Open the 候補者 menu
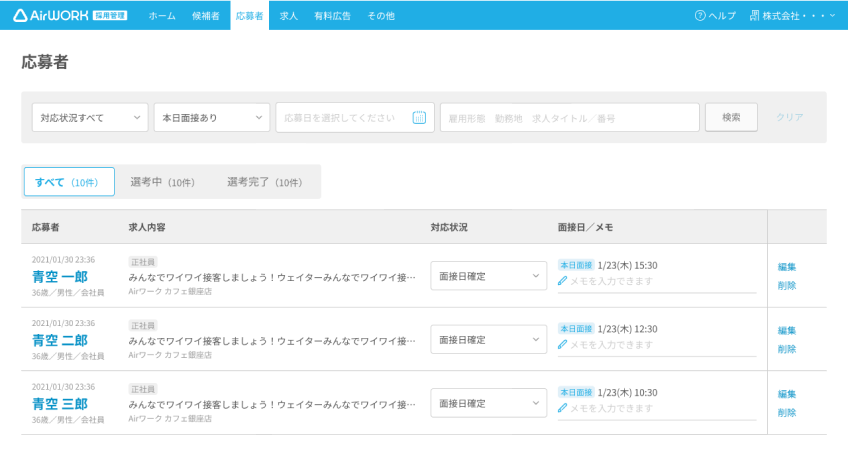The image size is (848, 454). pos(206,16)
